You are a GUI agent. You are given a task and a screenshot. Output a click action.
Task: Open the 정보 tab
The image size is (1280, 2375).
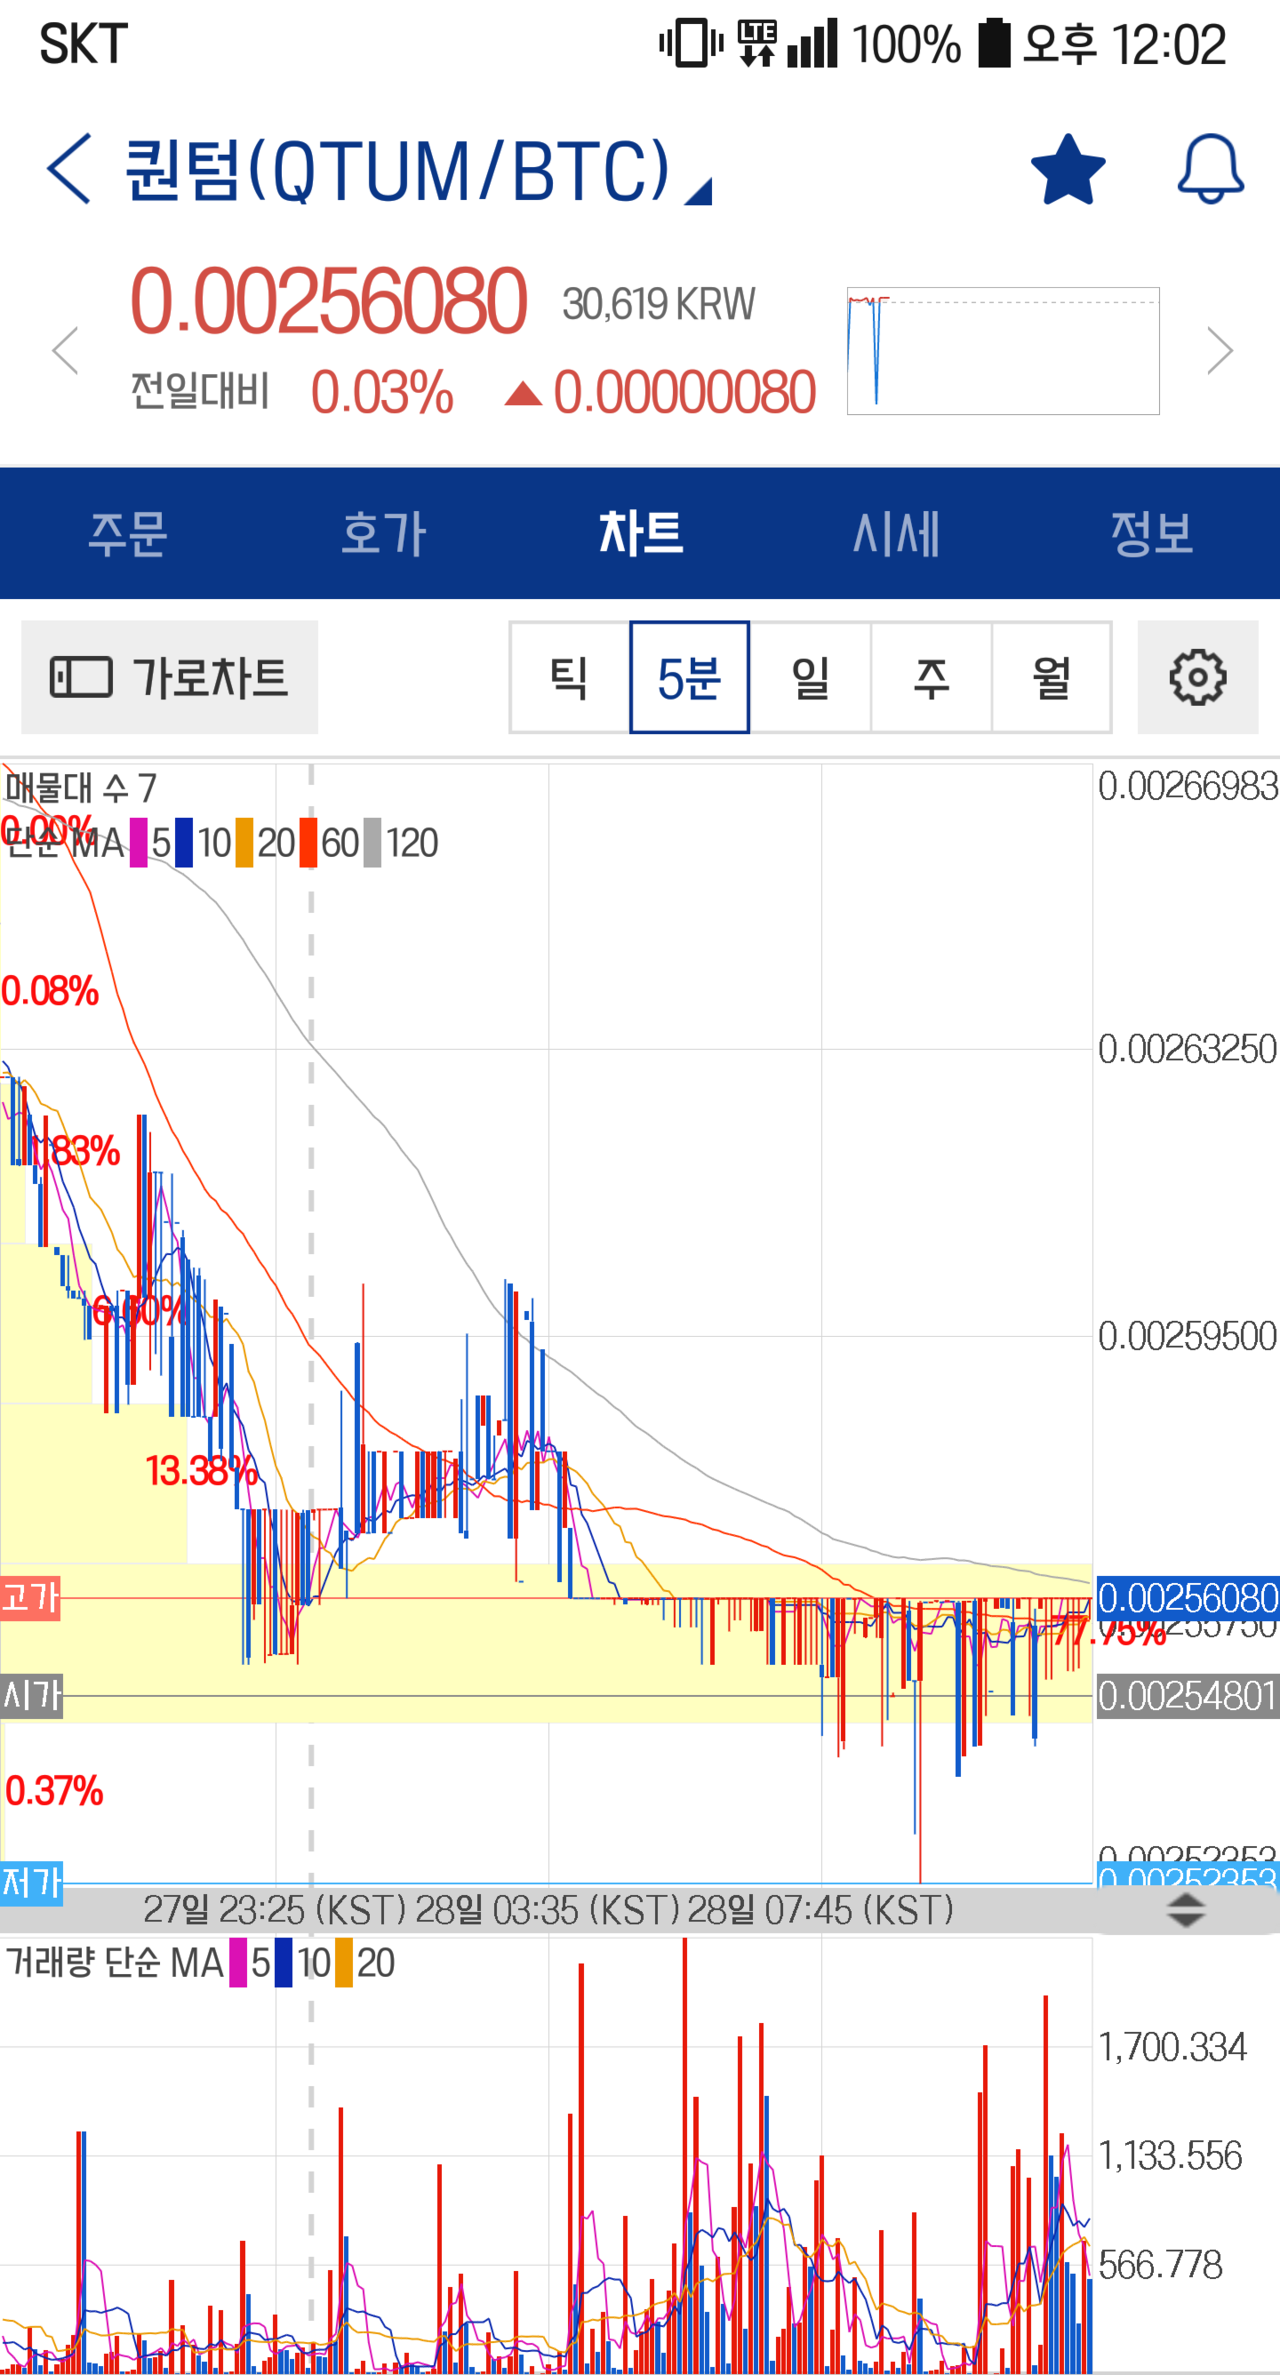1152,533
